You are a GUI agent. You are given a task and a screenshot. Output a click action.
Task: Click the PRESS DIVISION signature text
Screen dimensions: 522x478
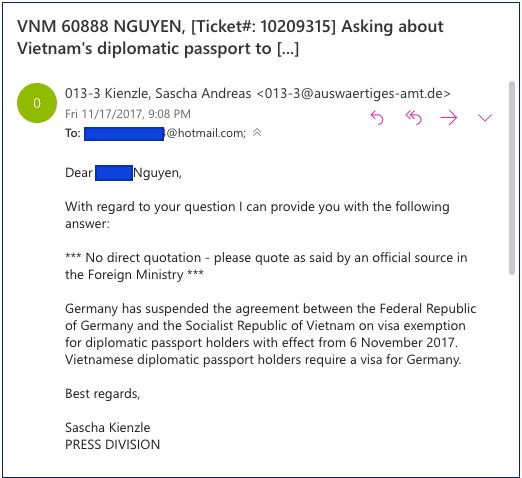[x=113, y=445]
